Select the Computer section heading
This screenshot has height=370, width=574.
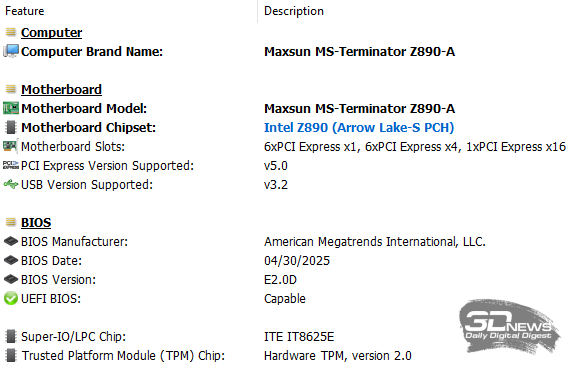point(52,33)
